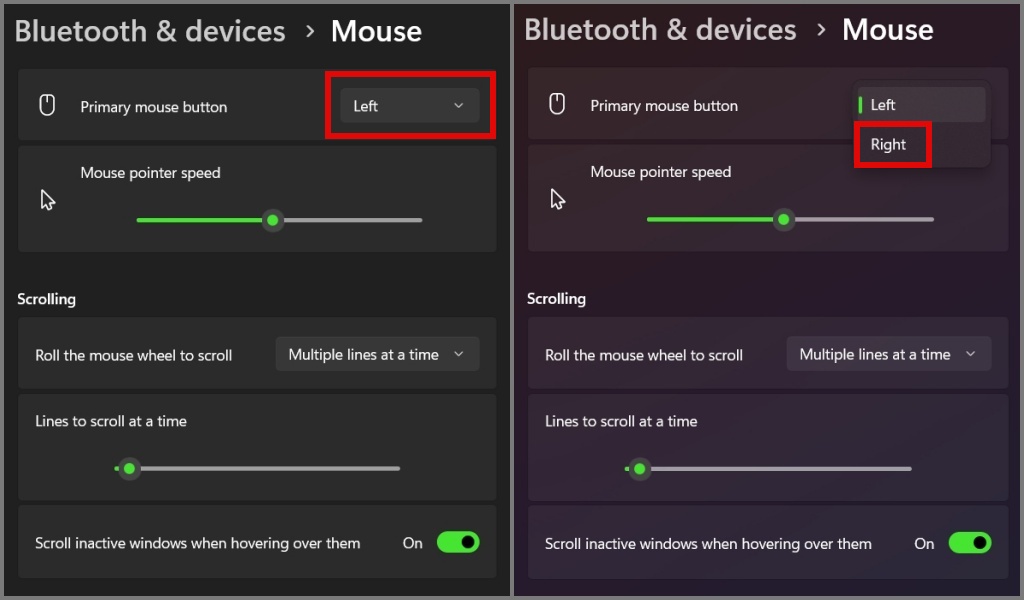Click Mouse pointer speed slider handle, left-hand screenshot
Screen dimensions: 1024x600
[272, 220]
